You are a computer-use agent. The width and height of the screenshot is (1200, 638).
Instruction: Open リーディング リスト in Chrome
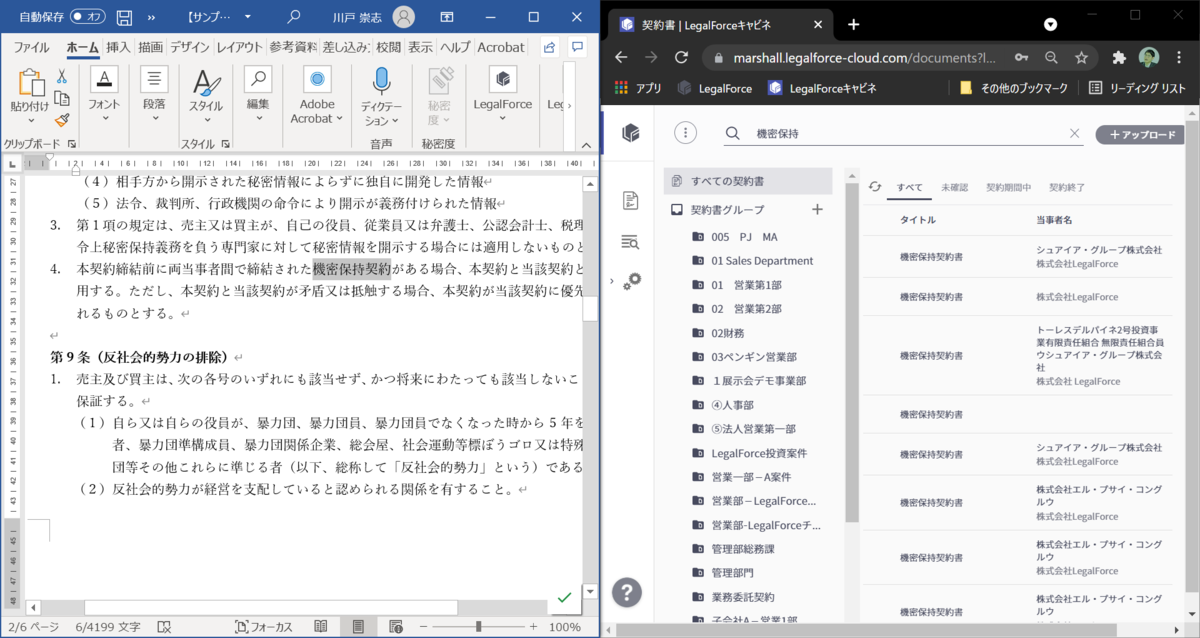[x=1137, y=88]
